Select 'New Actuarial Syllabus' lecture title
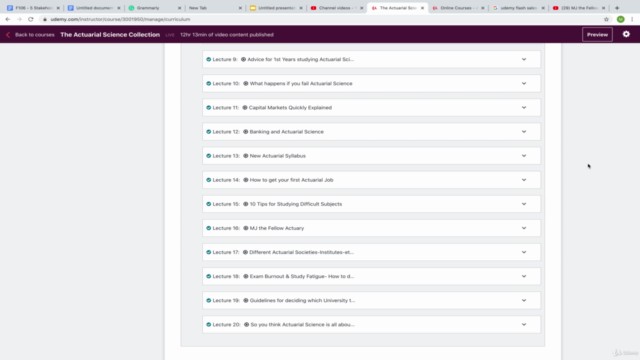Viewport: 640px width, 360px height. click(x=278, y=156)
